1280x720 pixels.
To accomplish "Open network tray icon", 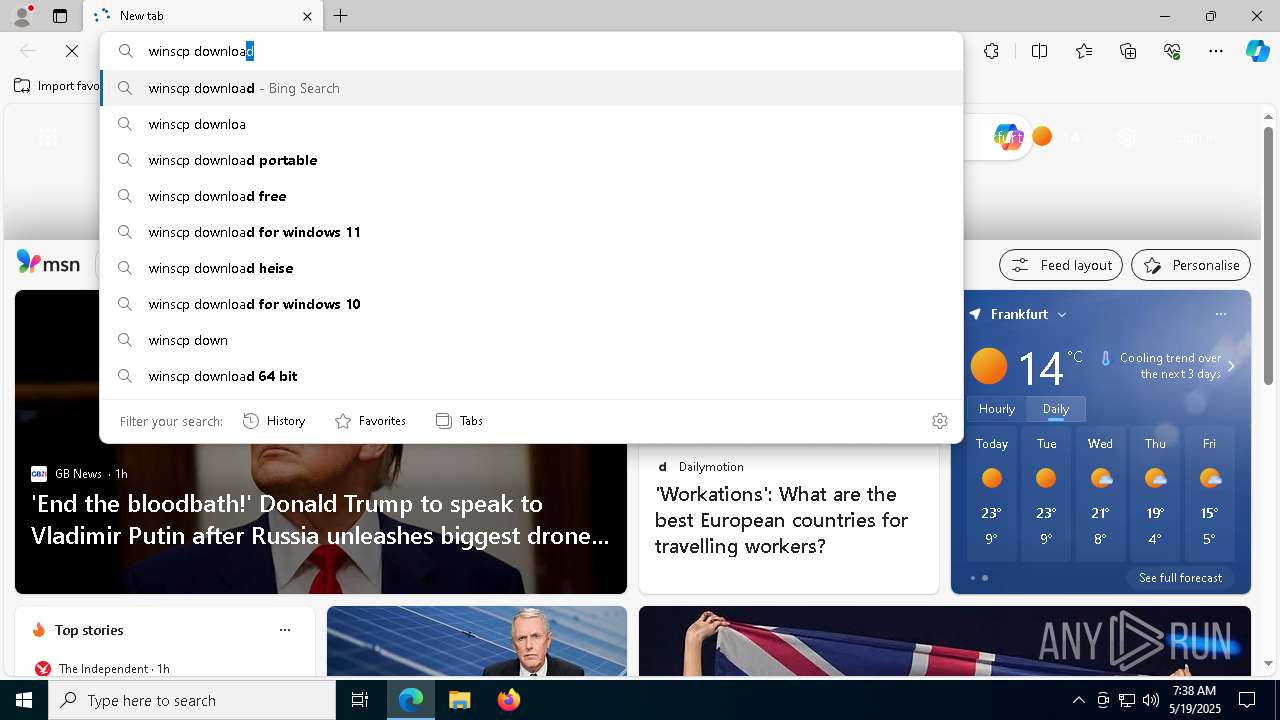I will pos(1126,700).
